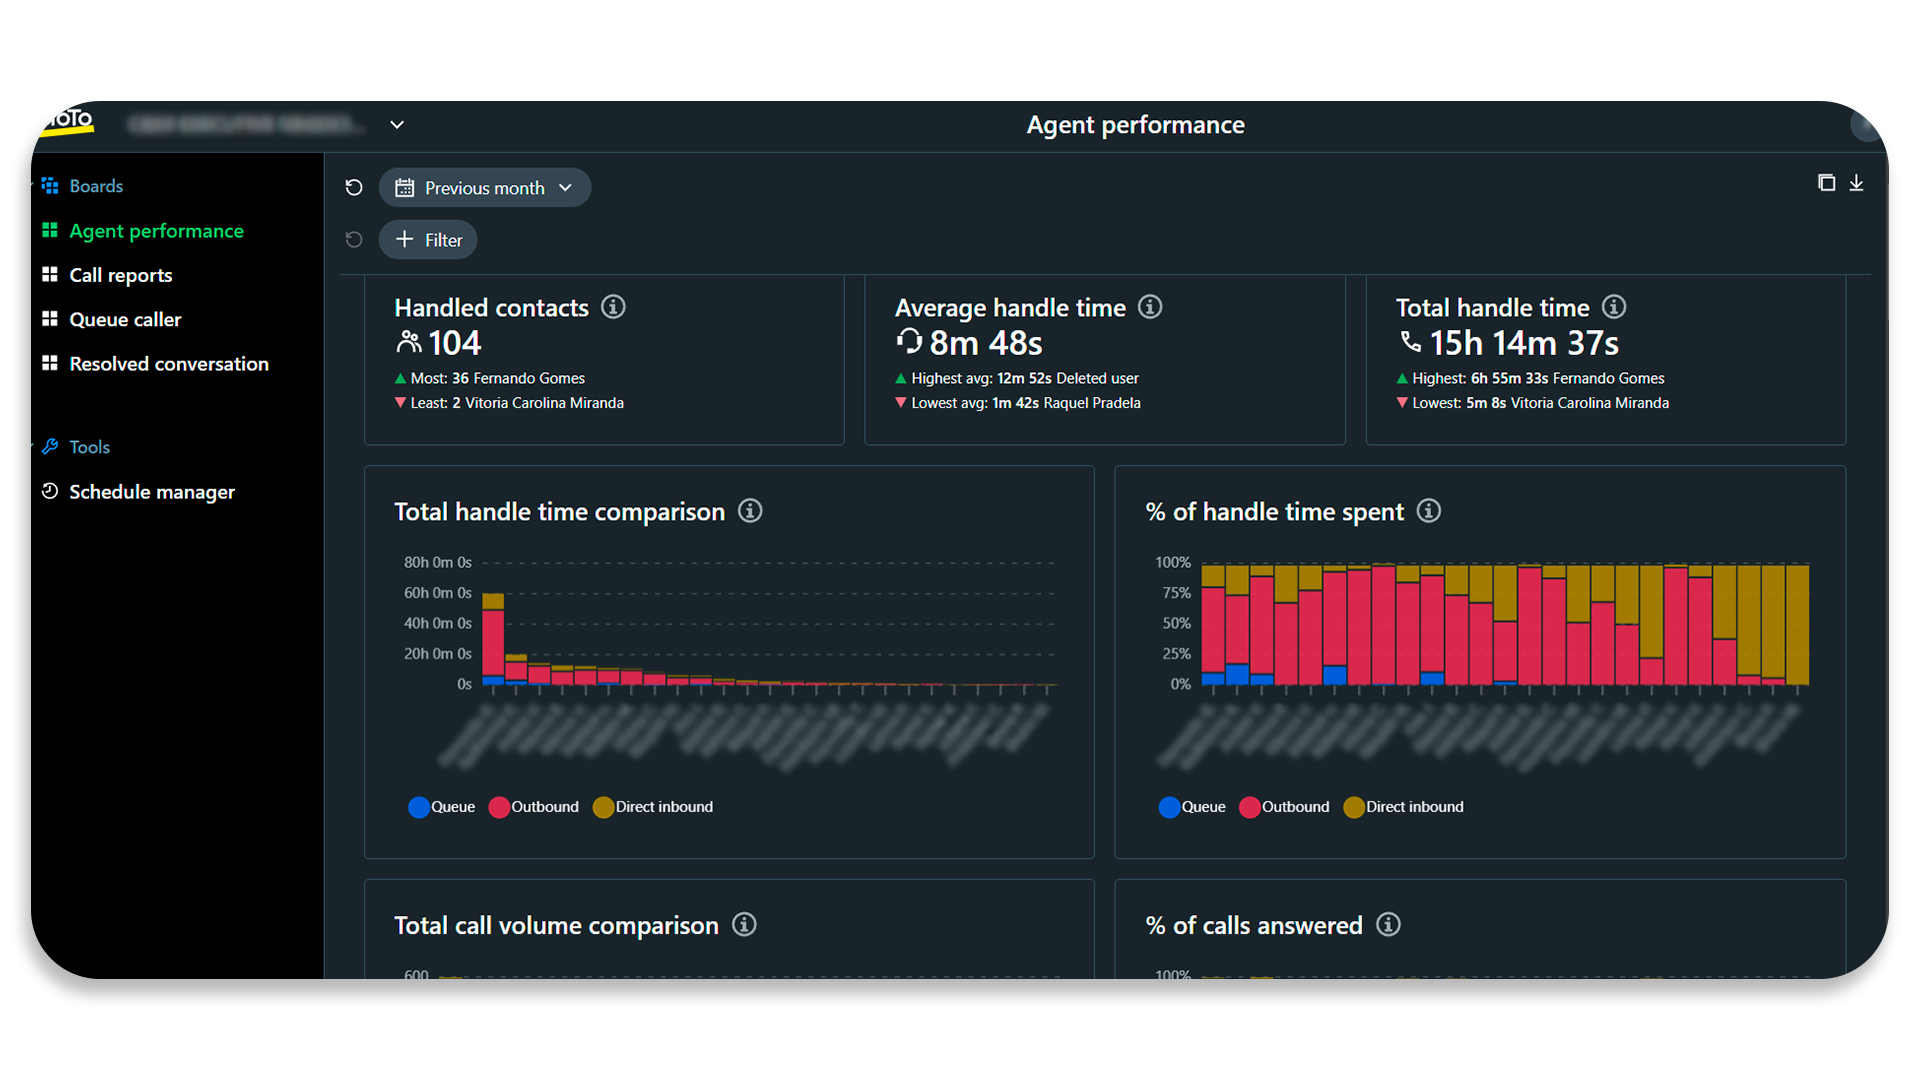This screenshot has width=1920, height=1080.
Task: Expand the Tools section in sidebar
Action: [x=88, y=447]
